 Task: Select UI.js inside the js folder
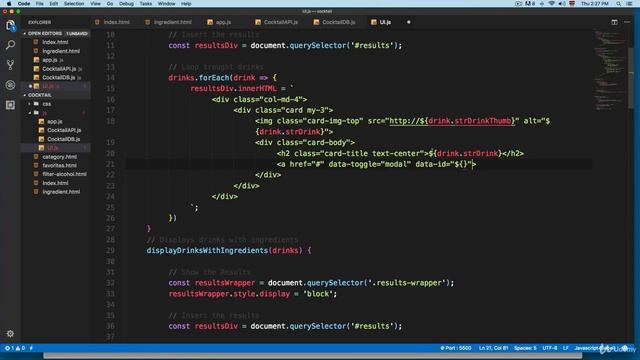tap(53, 148)
